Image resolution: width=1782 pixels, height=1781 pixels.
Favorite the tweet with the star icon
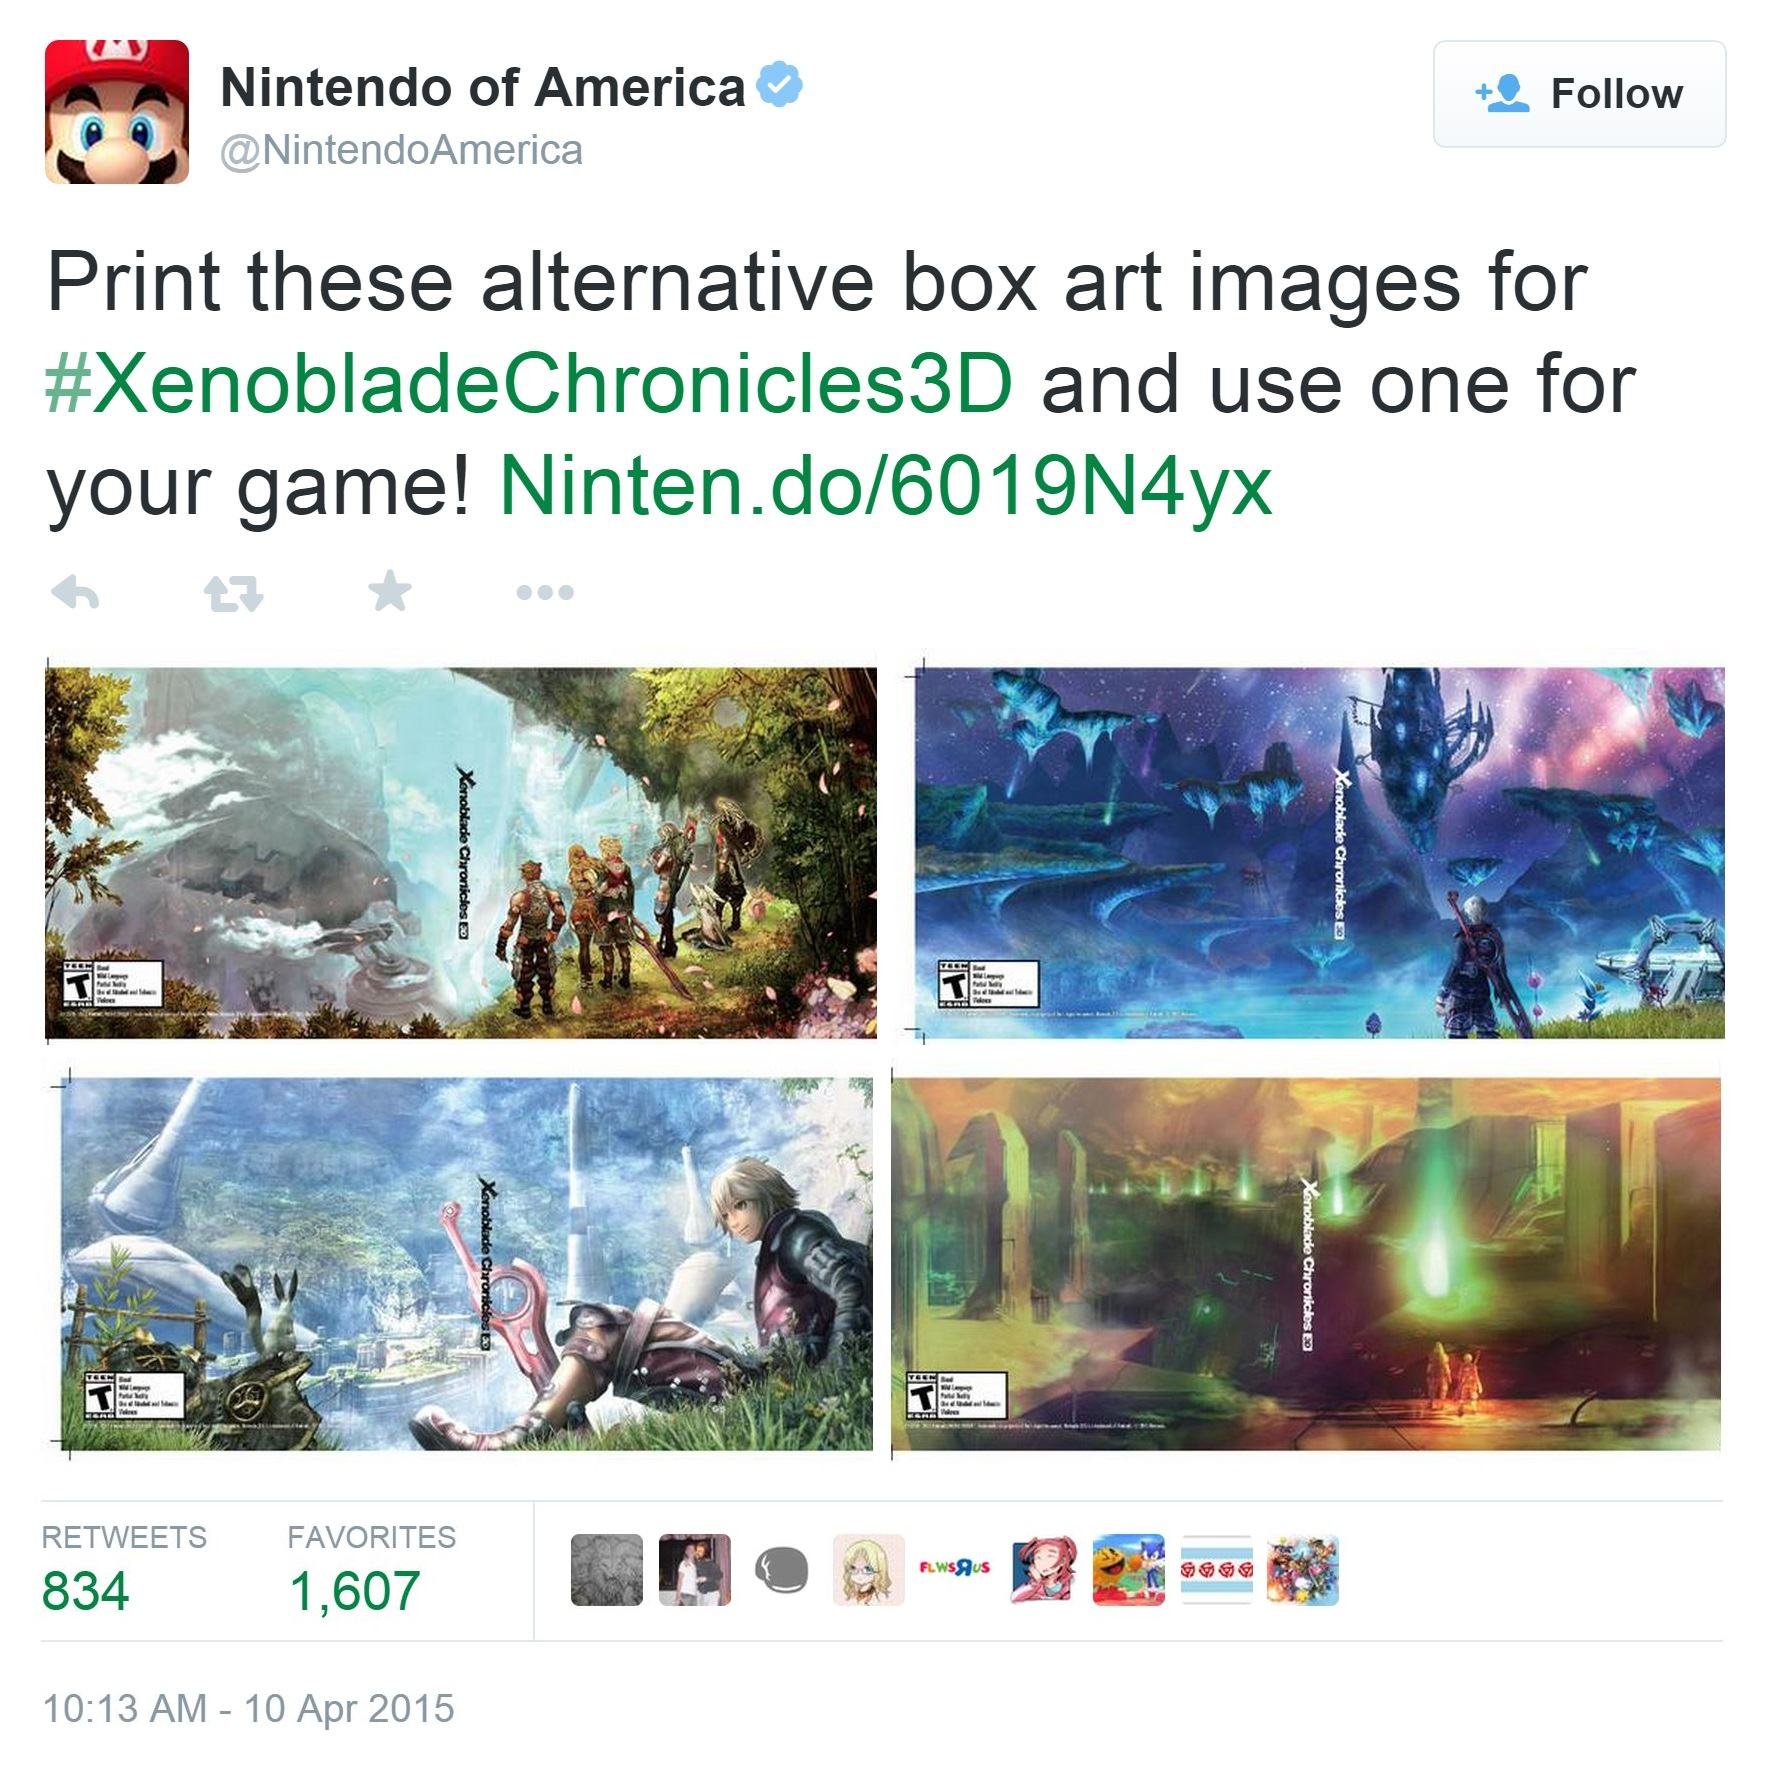click(x=389, y=591)
